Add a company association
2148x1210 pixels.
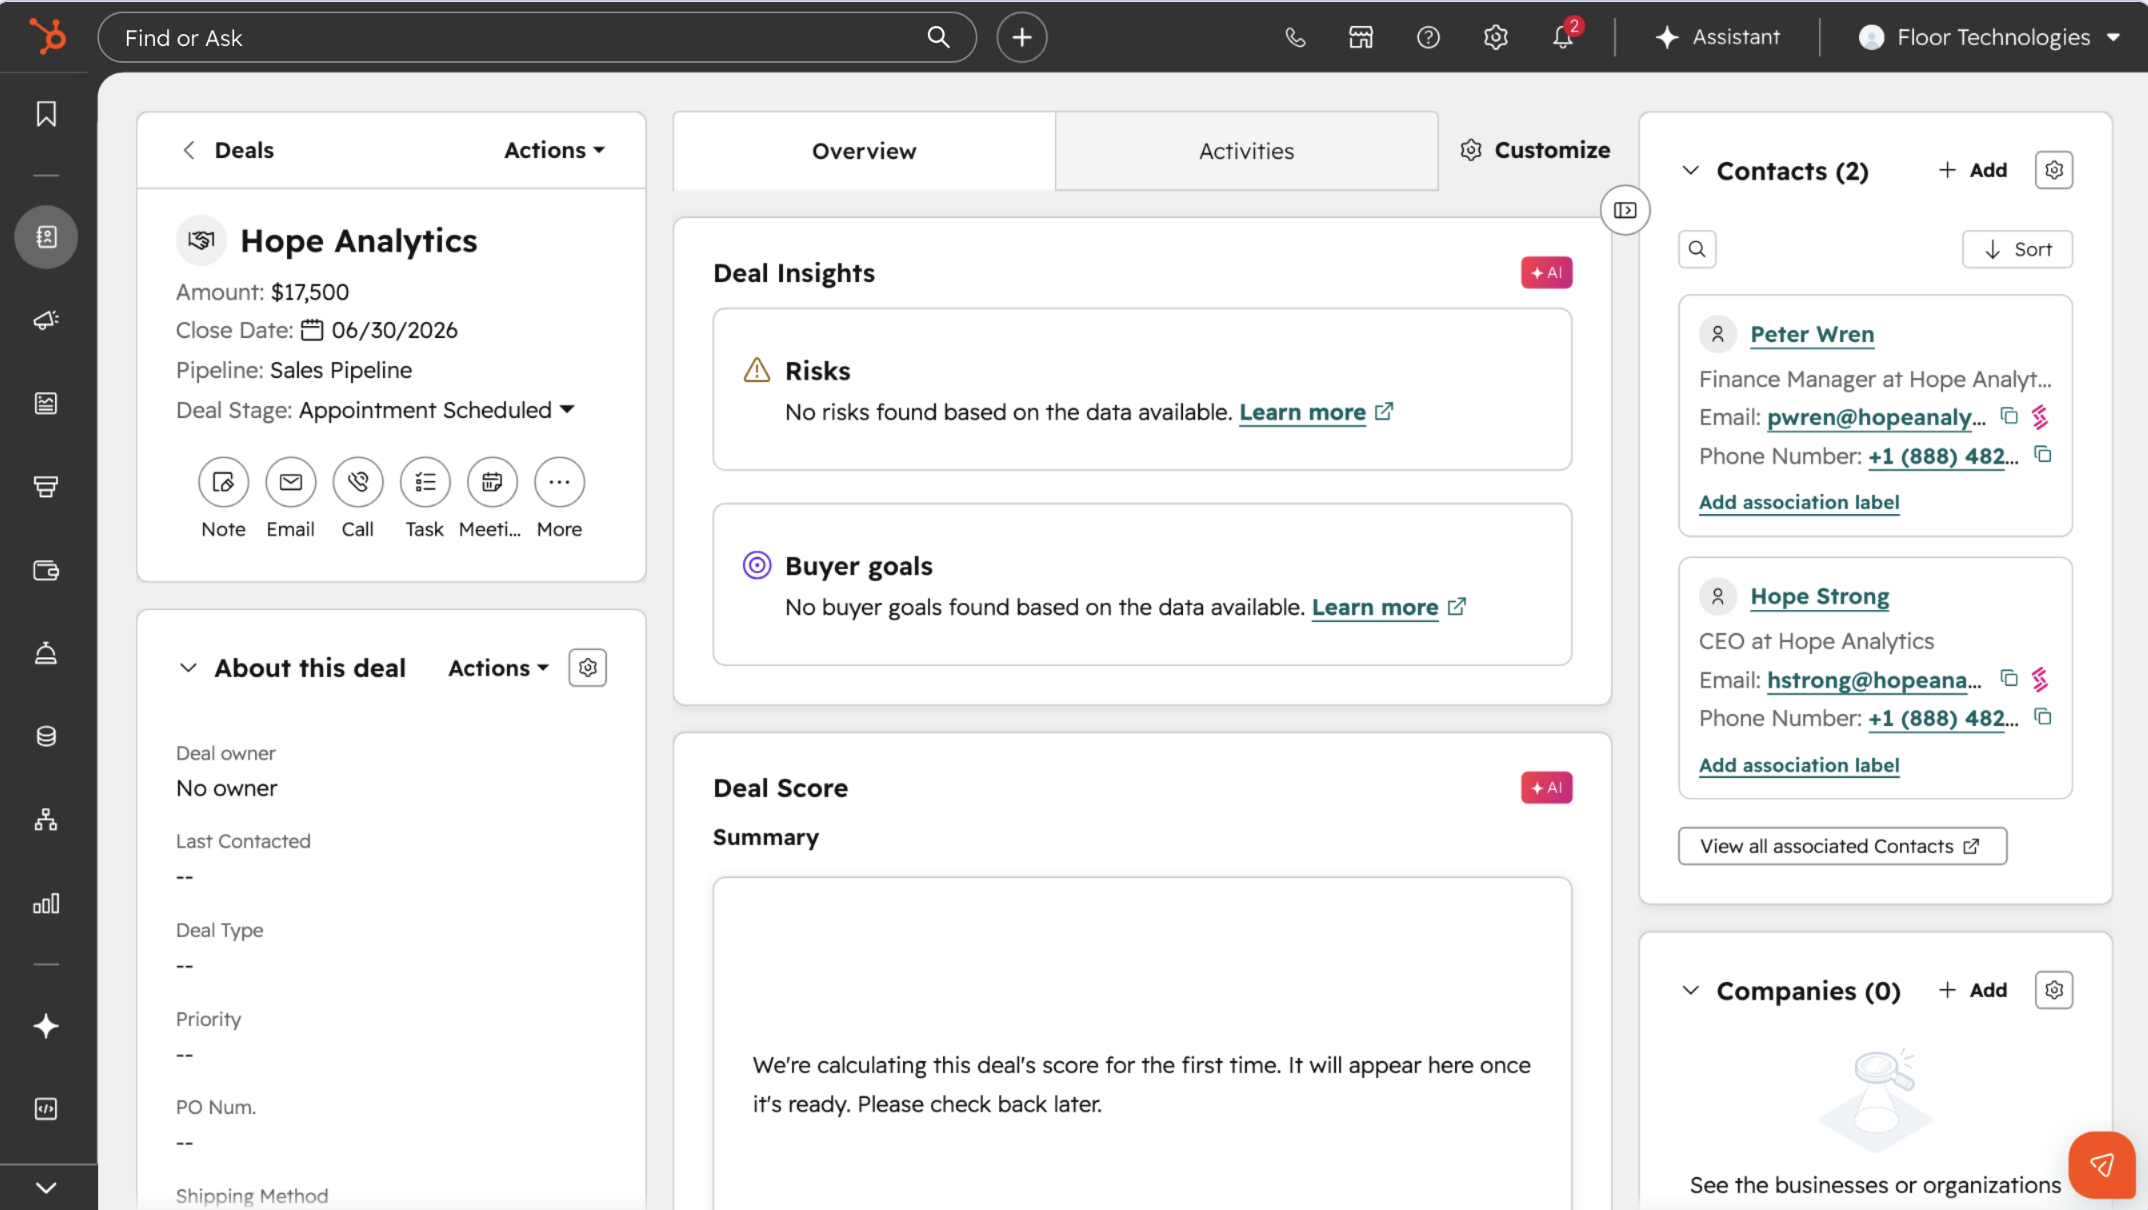[x=1973, y=990]
